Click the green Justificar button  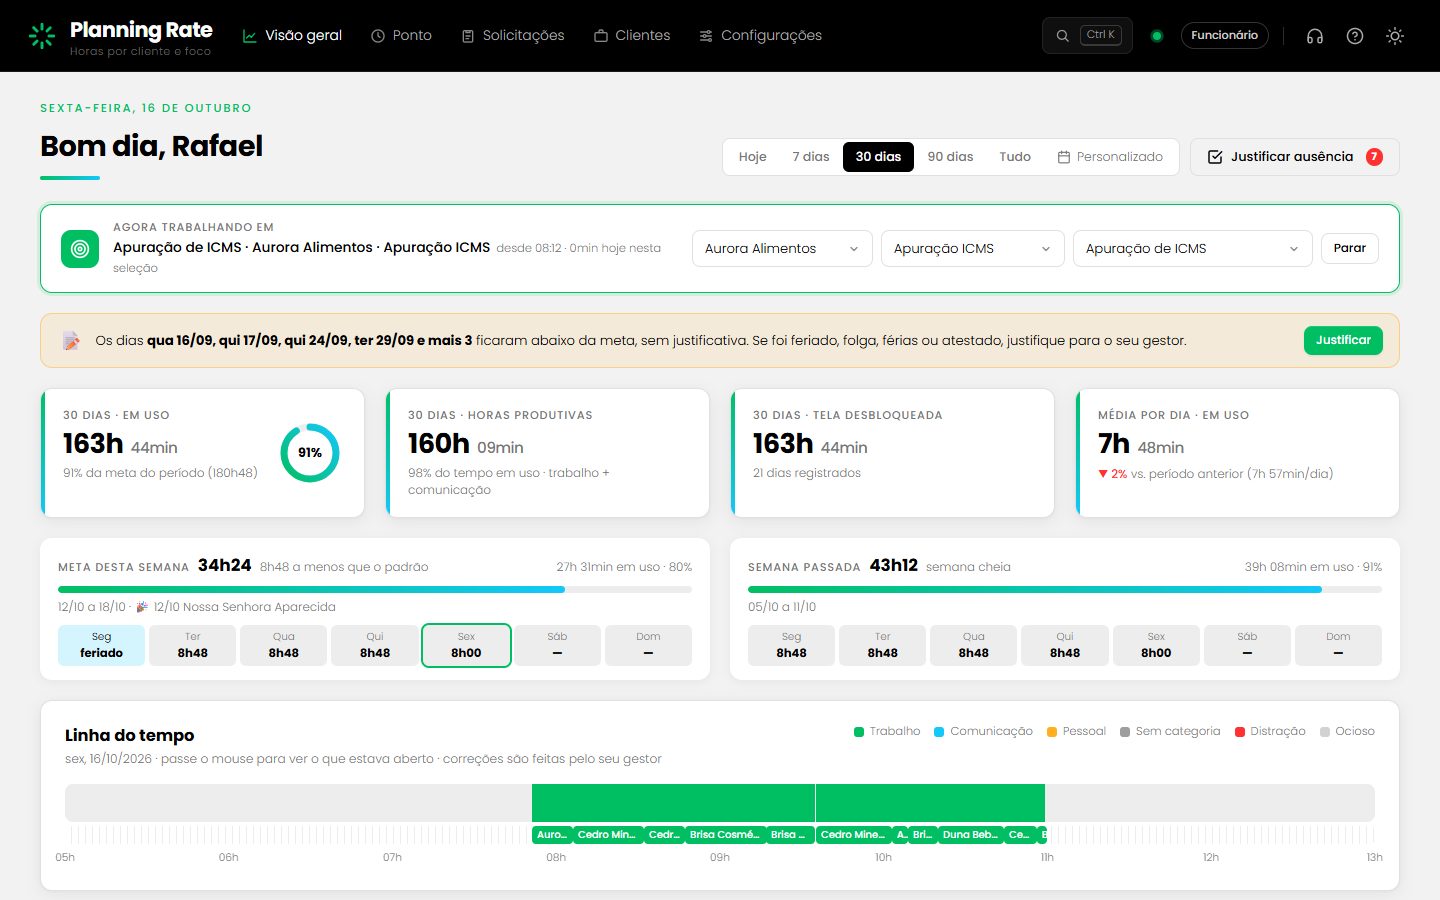(1343, 341)
